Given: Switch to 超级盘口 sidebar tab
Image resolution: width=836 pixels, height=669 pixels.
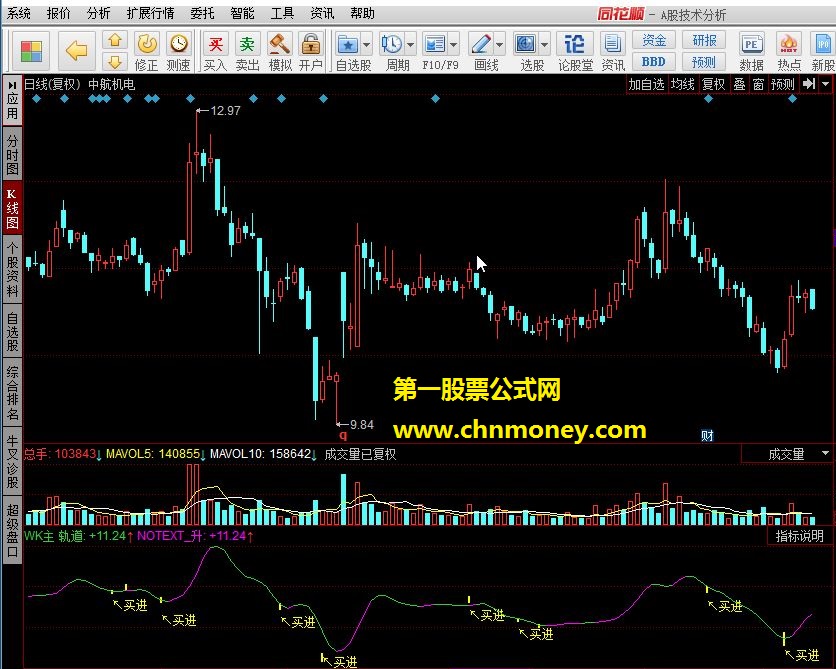Looking at the screenshot, I should click(x=12, y=530).
